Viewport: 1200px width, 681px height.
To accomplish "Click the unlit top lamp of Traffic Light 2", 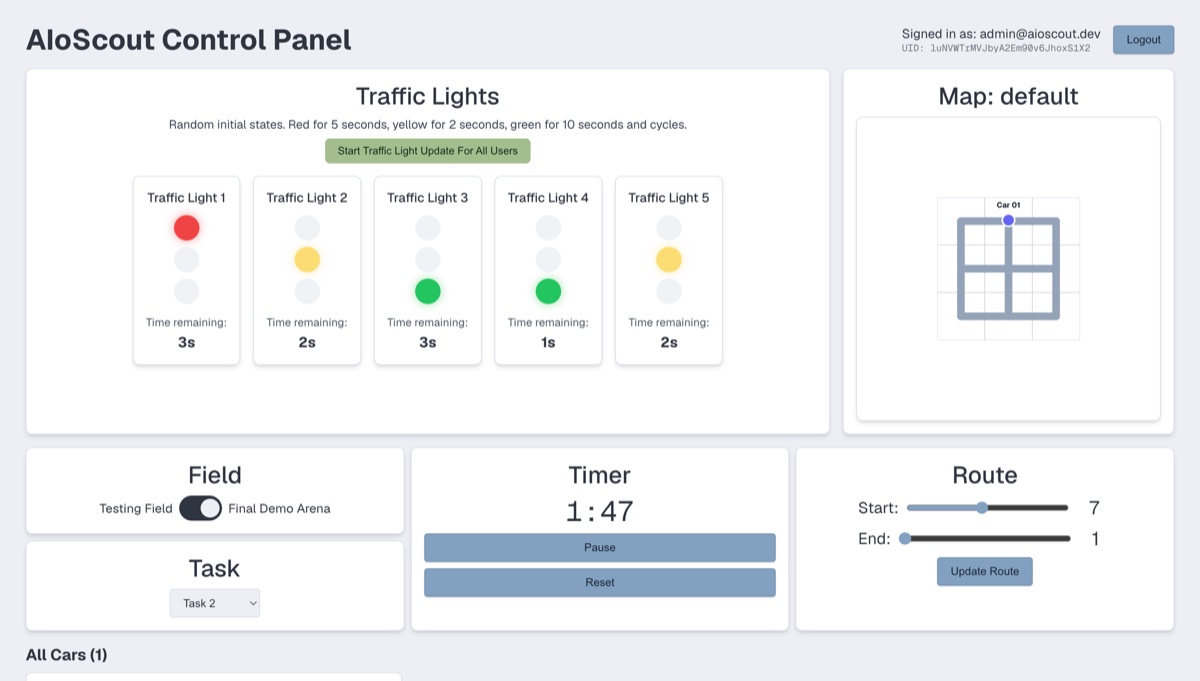I will pos(307,228).
